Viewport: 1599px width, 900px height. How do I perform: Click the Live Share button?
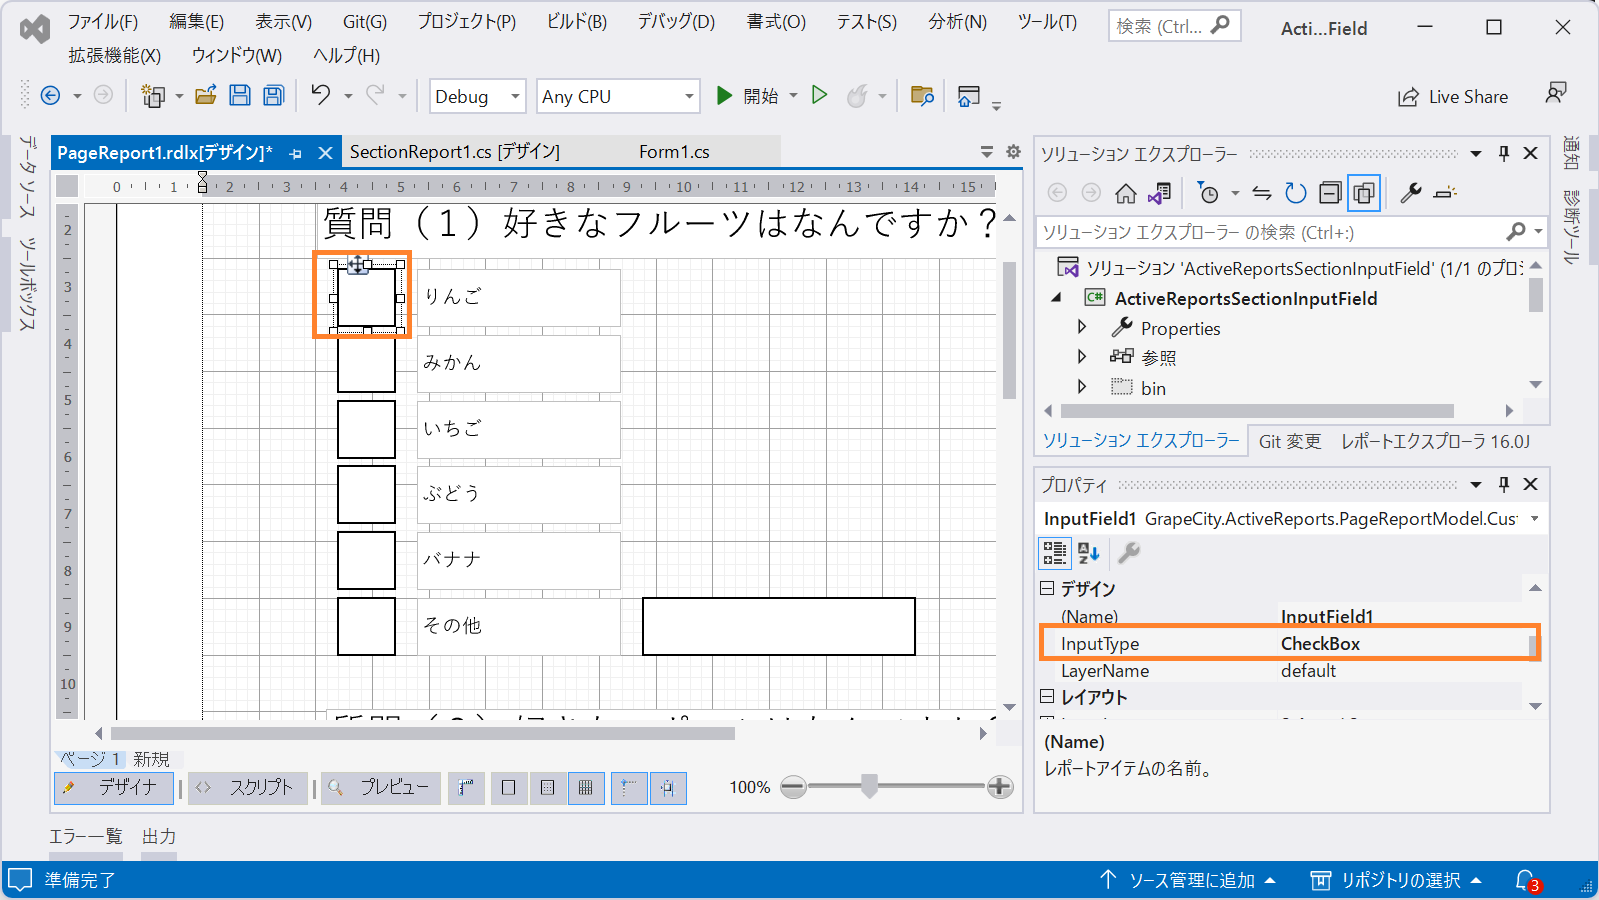coord(1453,97)
